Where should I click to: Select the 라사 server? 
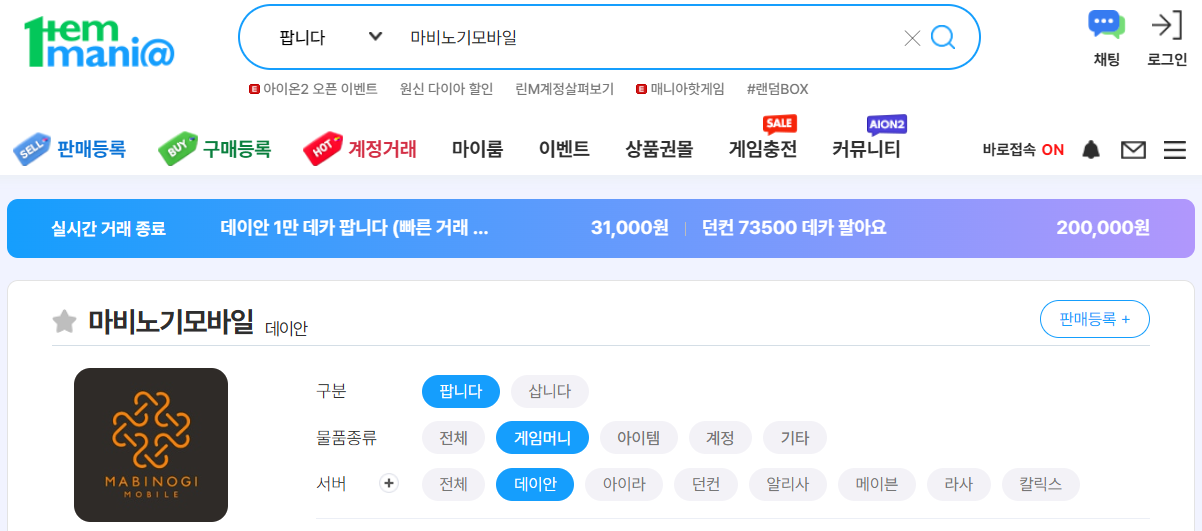(x=959, y=484)
